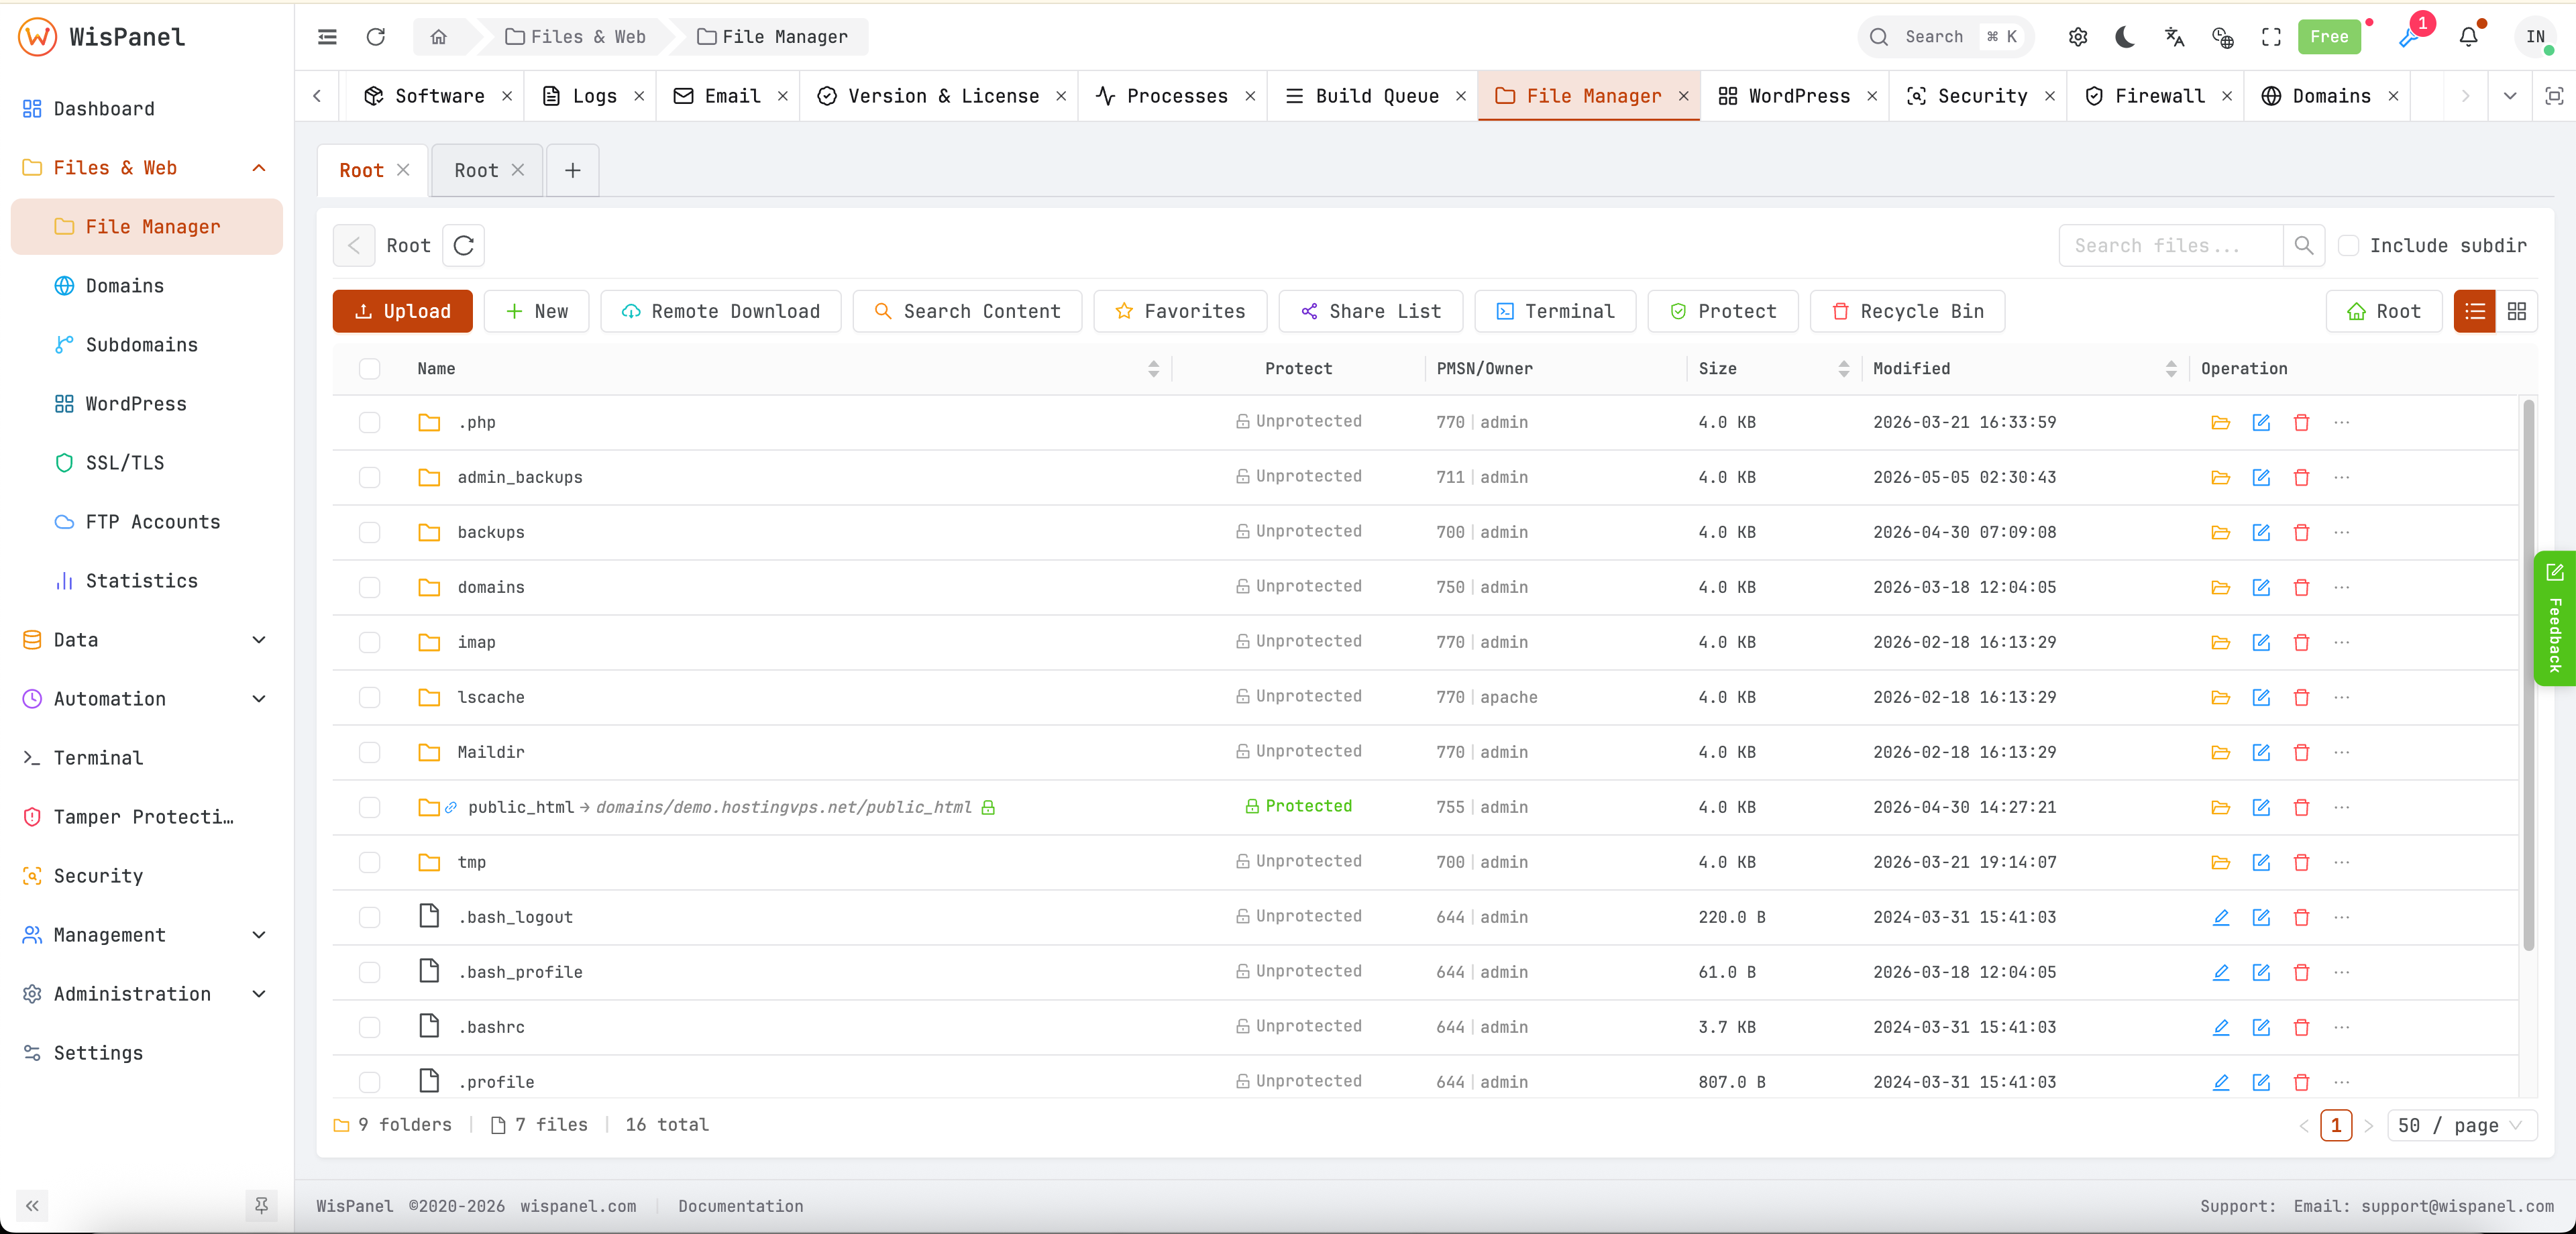Edit the .bash_logout file with pencil icon
Image resolution: width=2576 pixels, height=1234 pixels.
[x=2221, y=917]
